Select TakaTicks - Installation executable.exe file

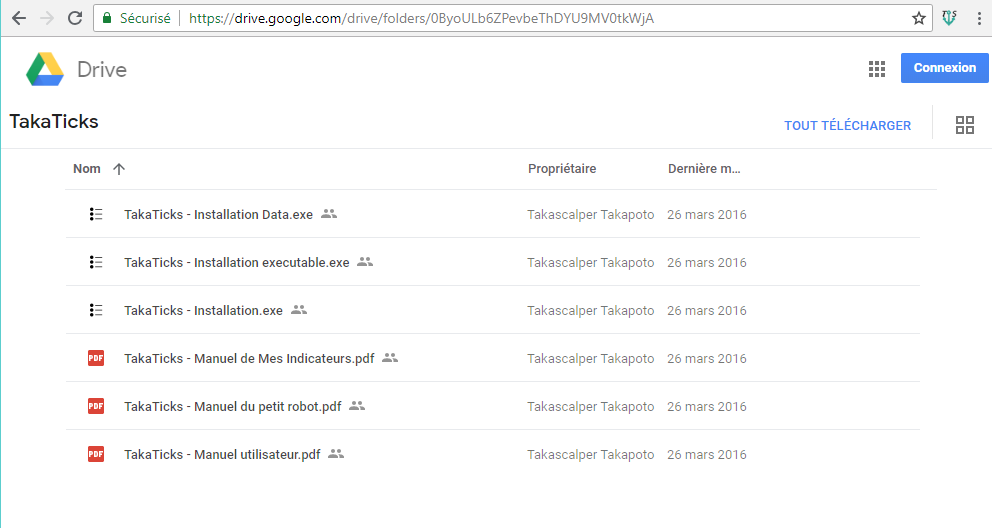pos(237,262)
